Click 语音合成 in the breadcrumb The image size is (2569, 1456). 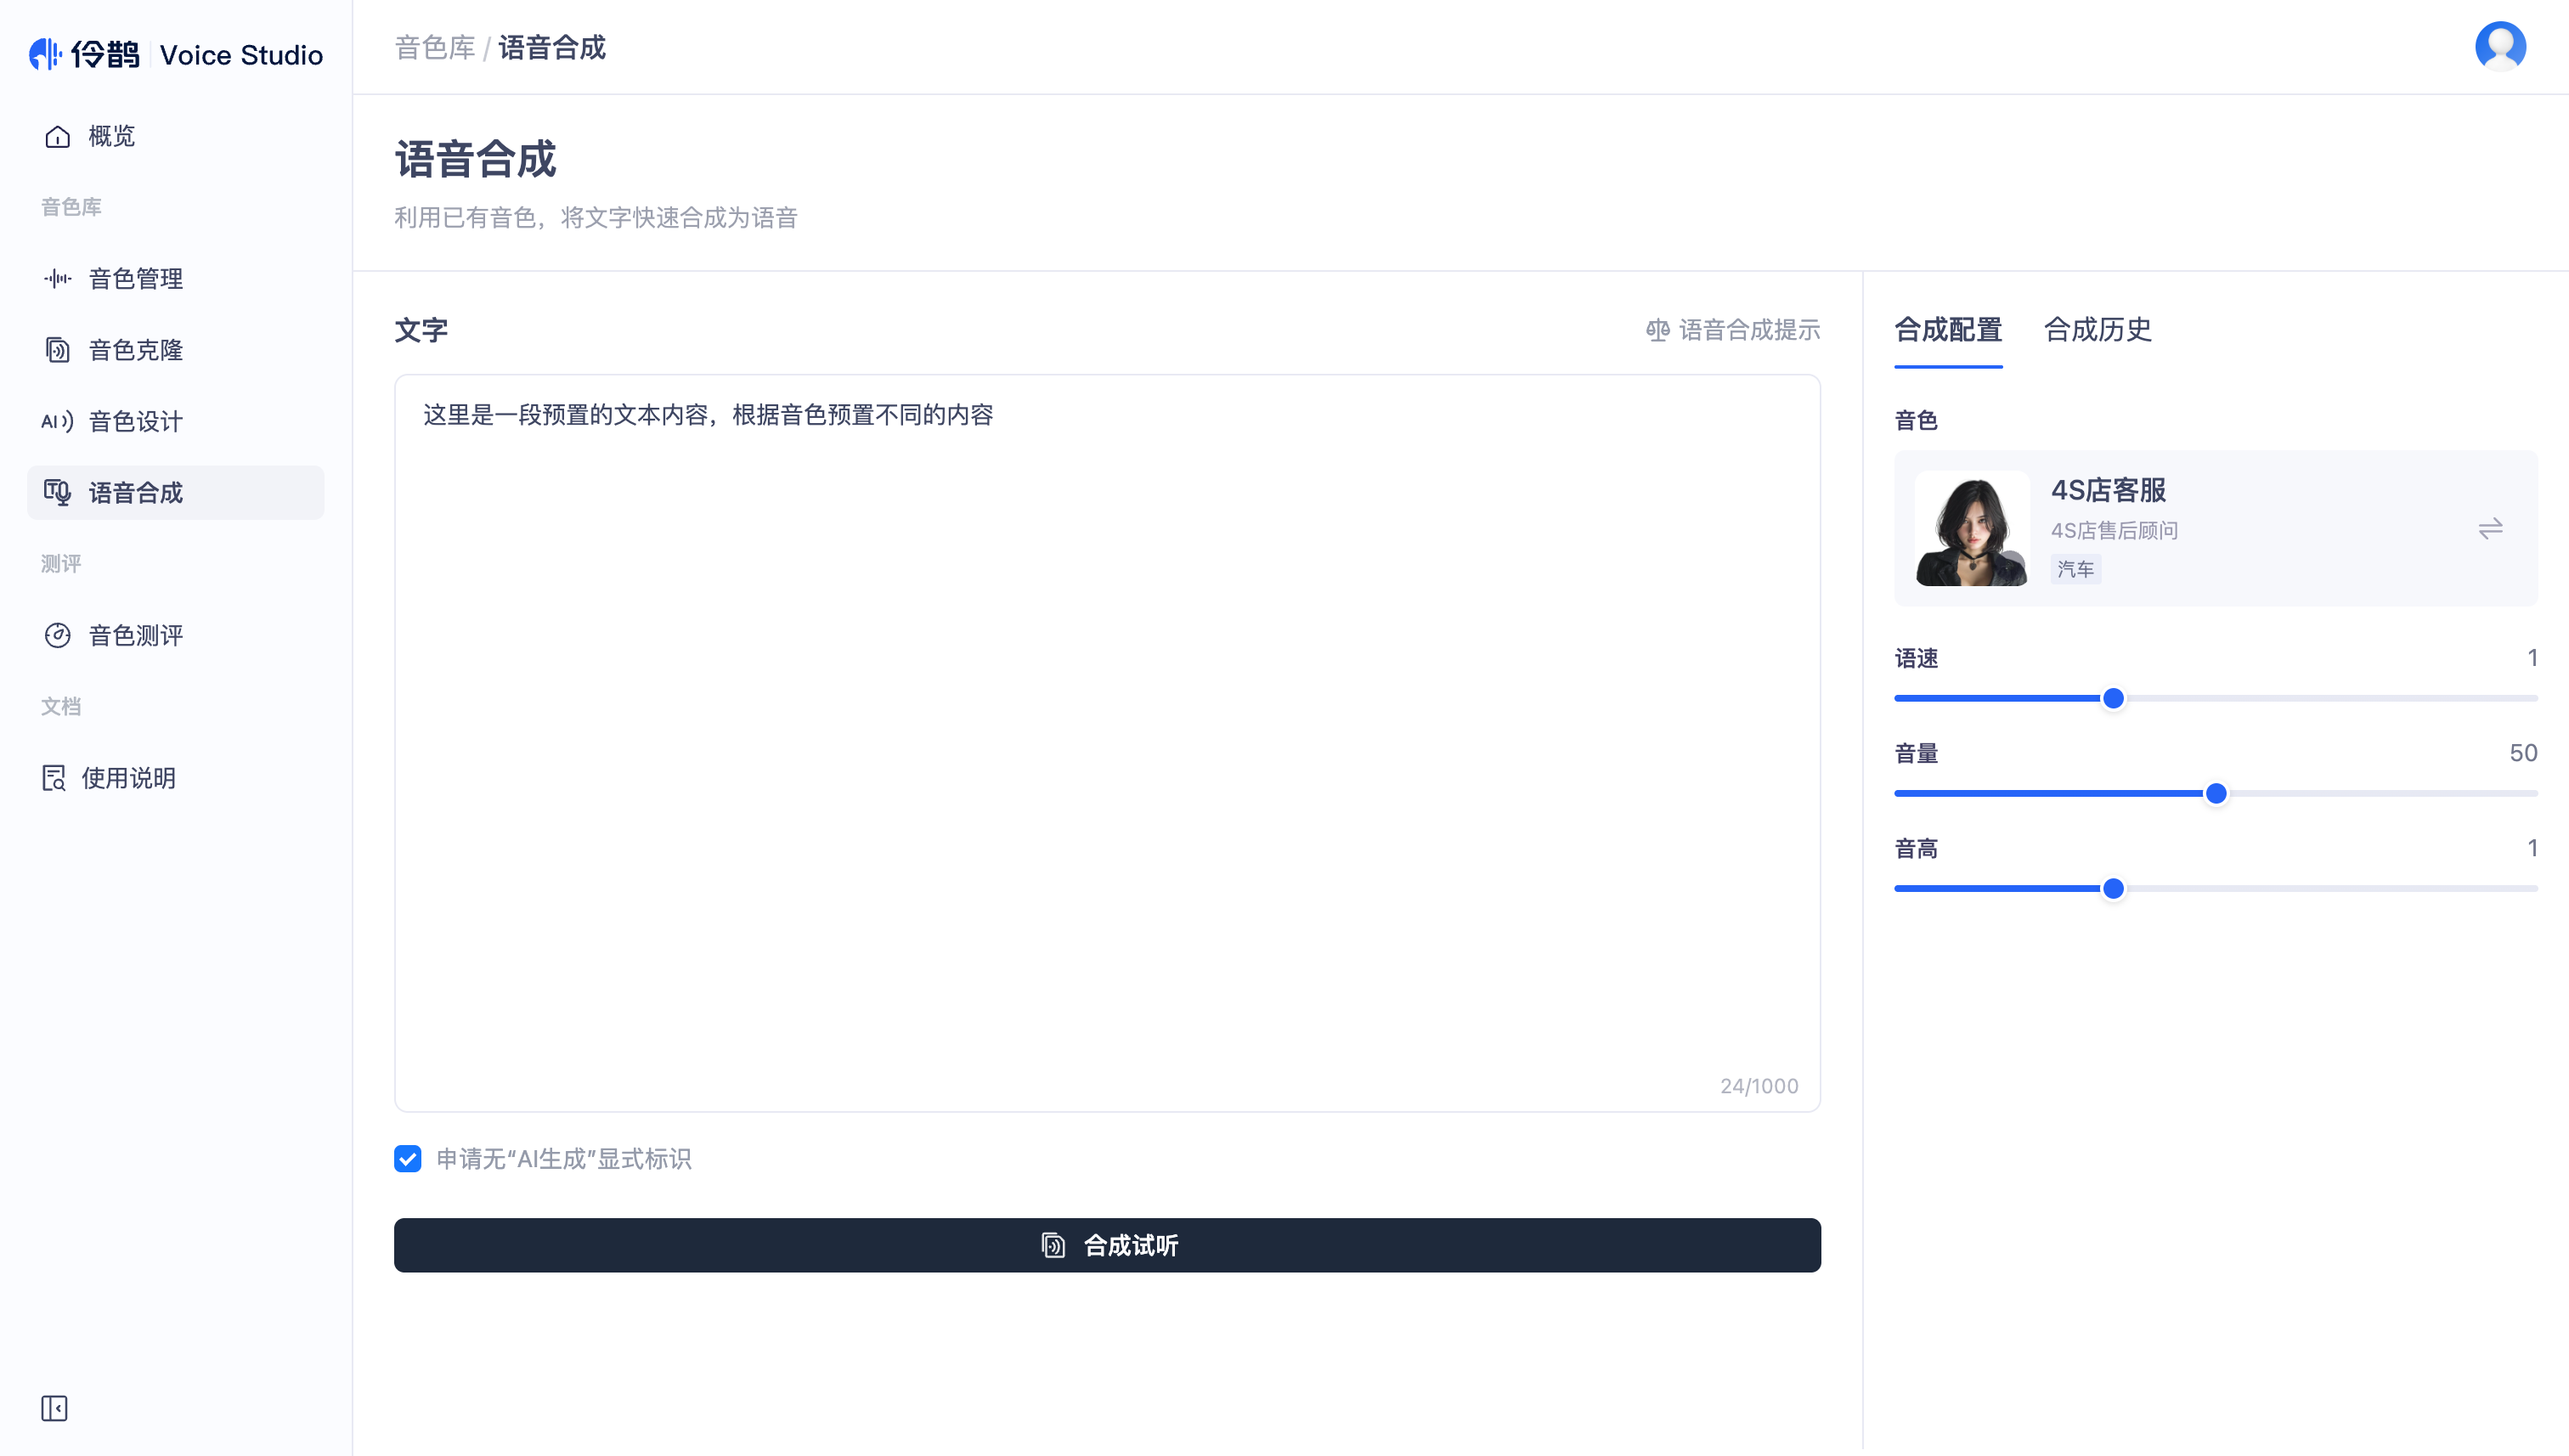552,47
